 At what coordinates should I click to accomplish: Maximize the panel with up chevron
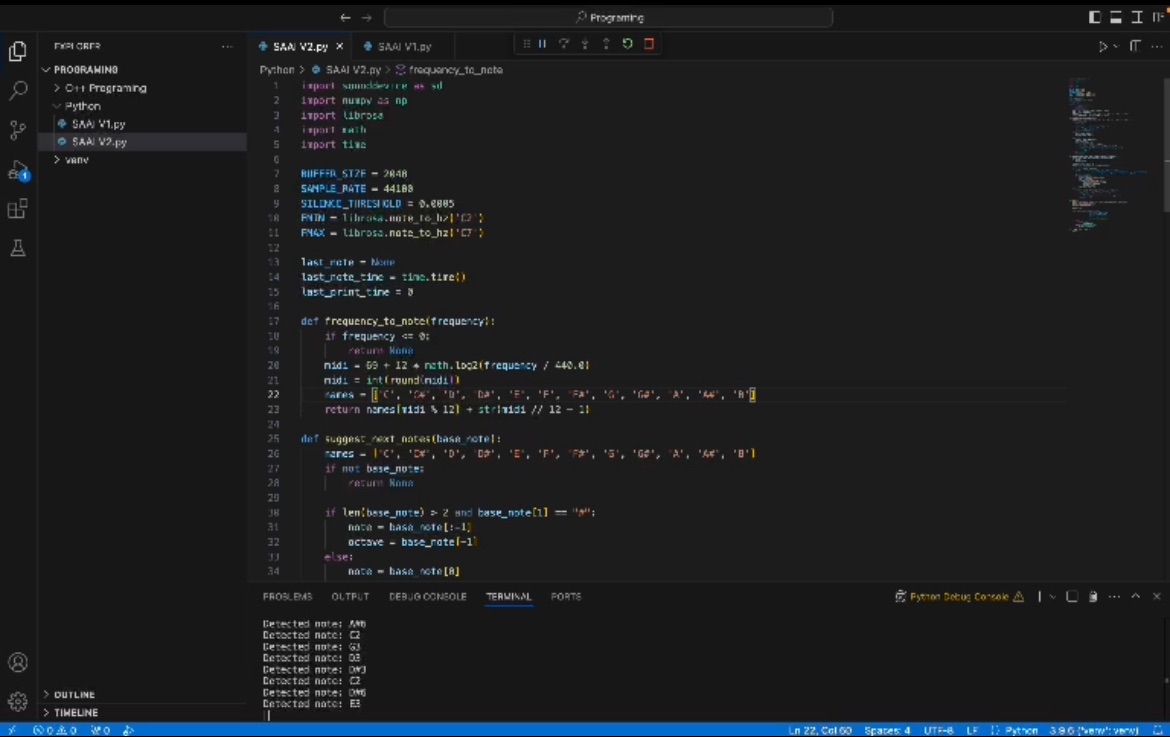(1136, 597)
